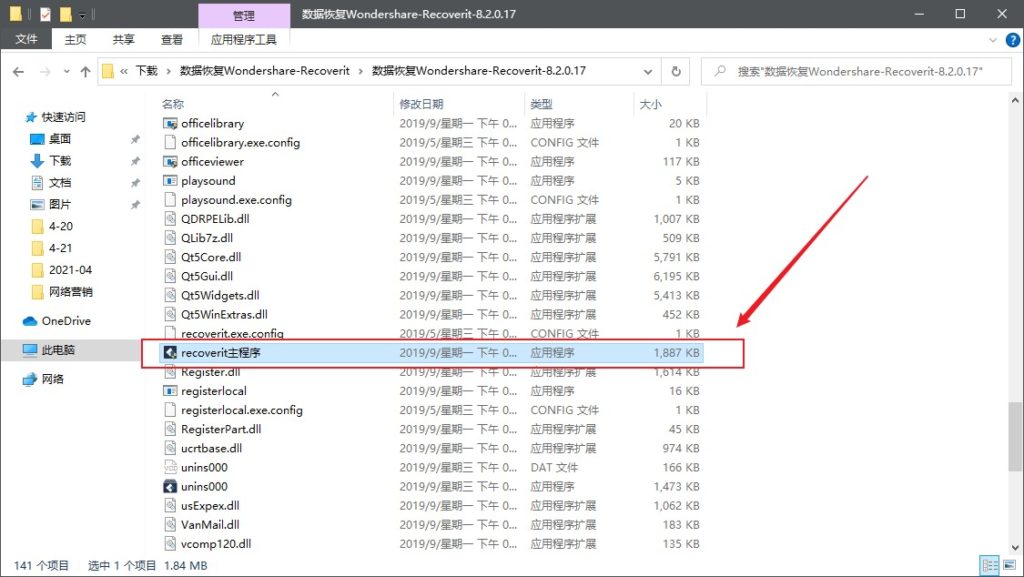This screenshot has width=1024, height=577.
Task: Expand the address bar hidden path chevrons
Action: point(123,71)
